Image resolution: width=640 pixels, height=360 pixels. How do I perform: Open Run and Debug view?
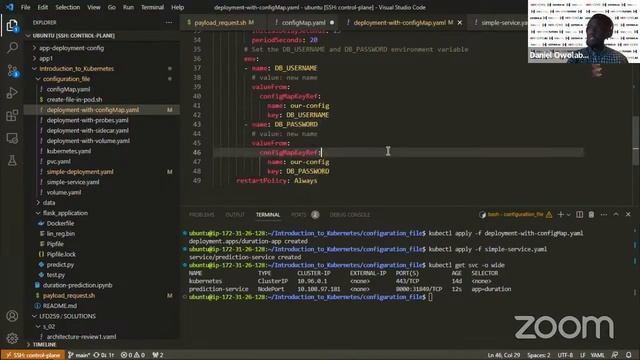pos(12,93)
